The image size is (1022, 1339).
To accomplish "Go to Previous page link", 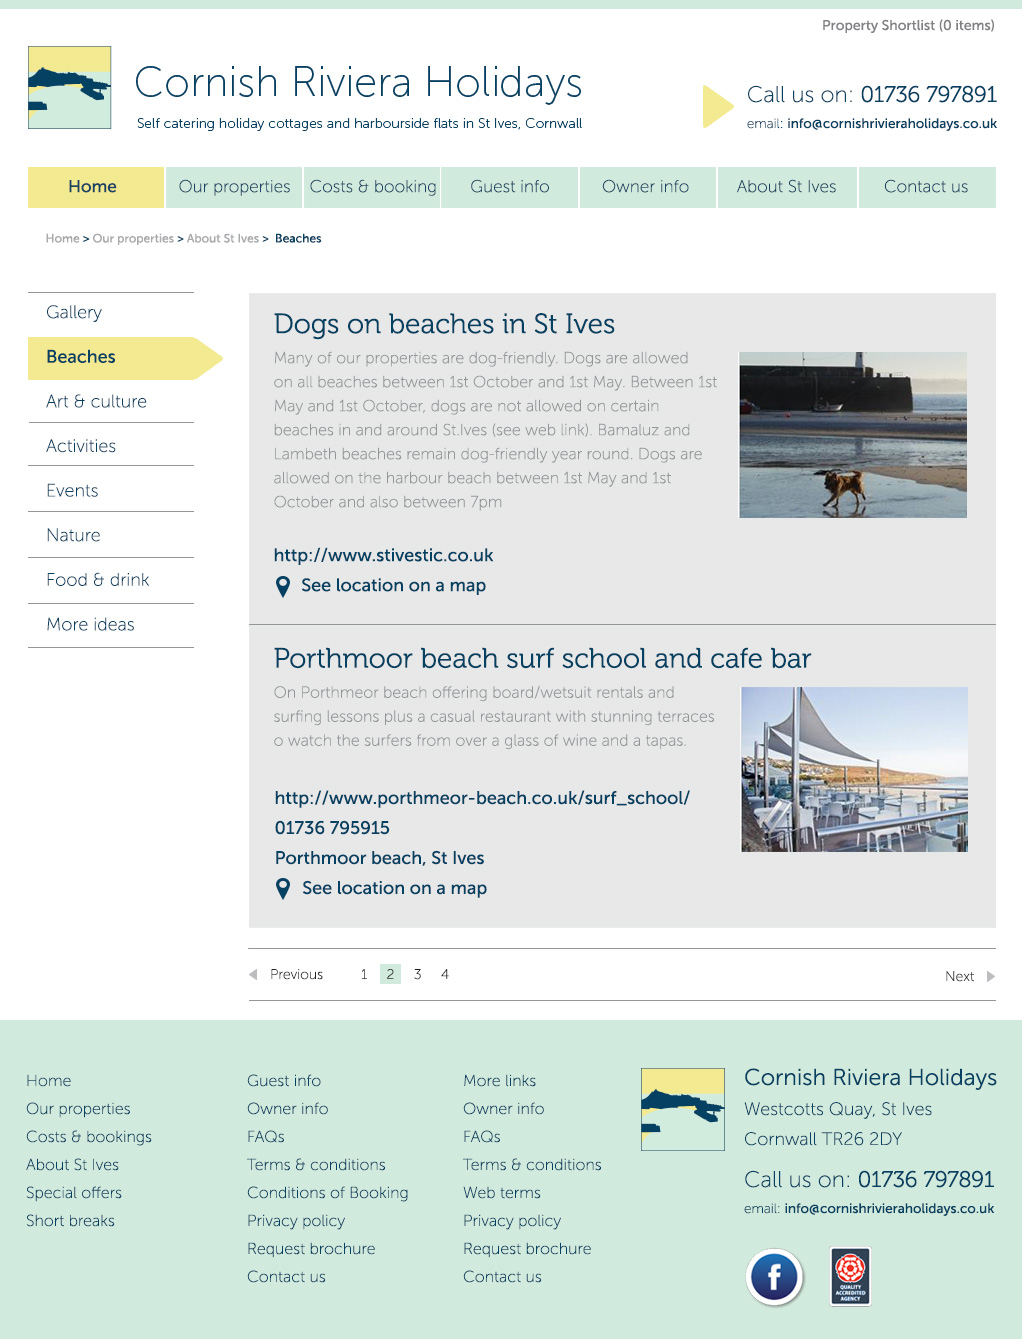I will pos(296,974).
